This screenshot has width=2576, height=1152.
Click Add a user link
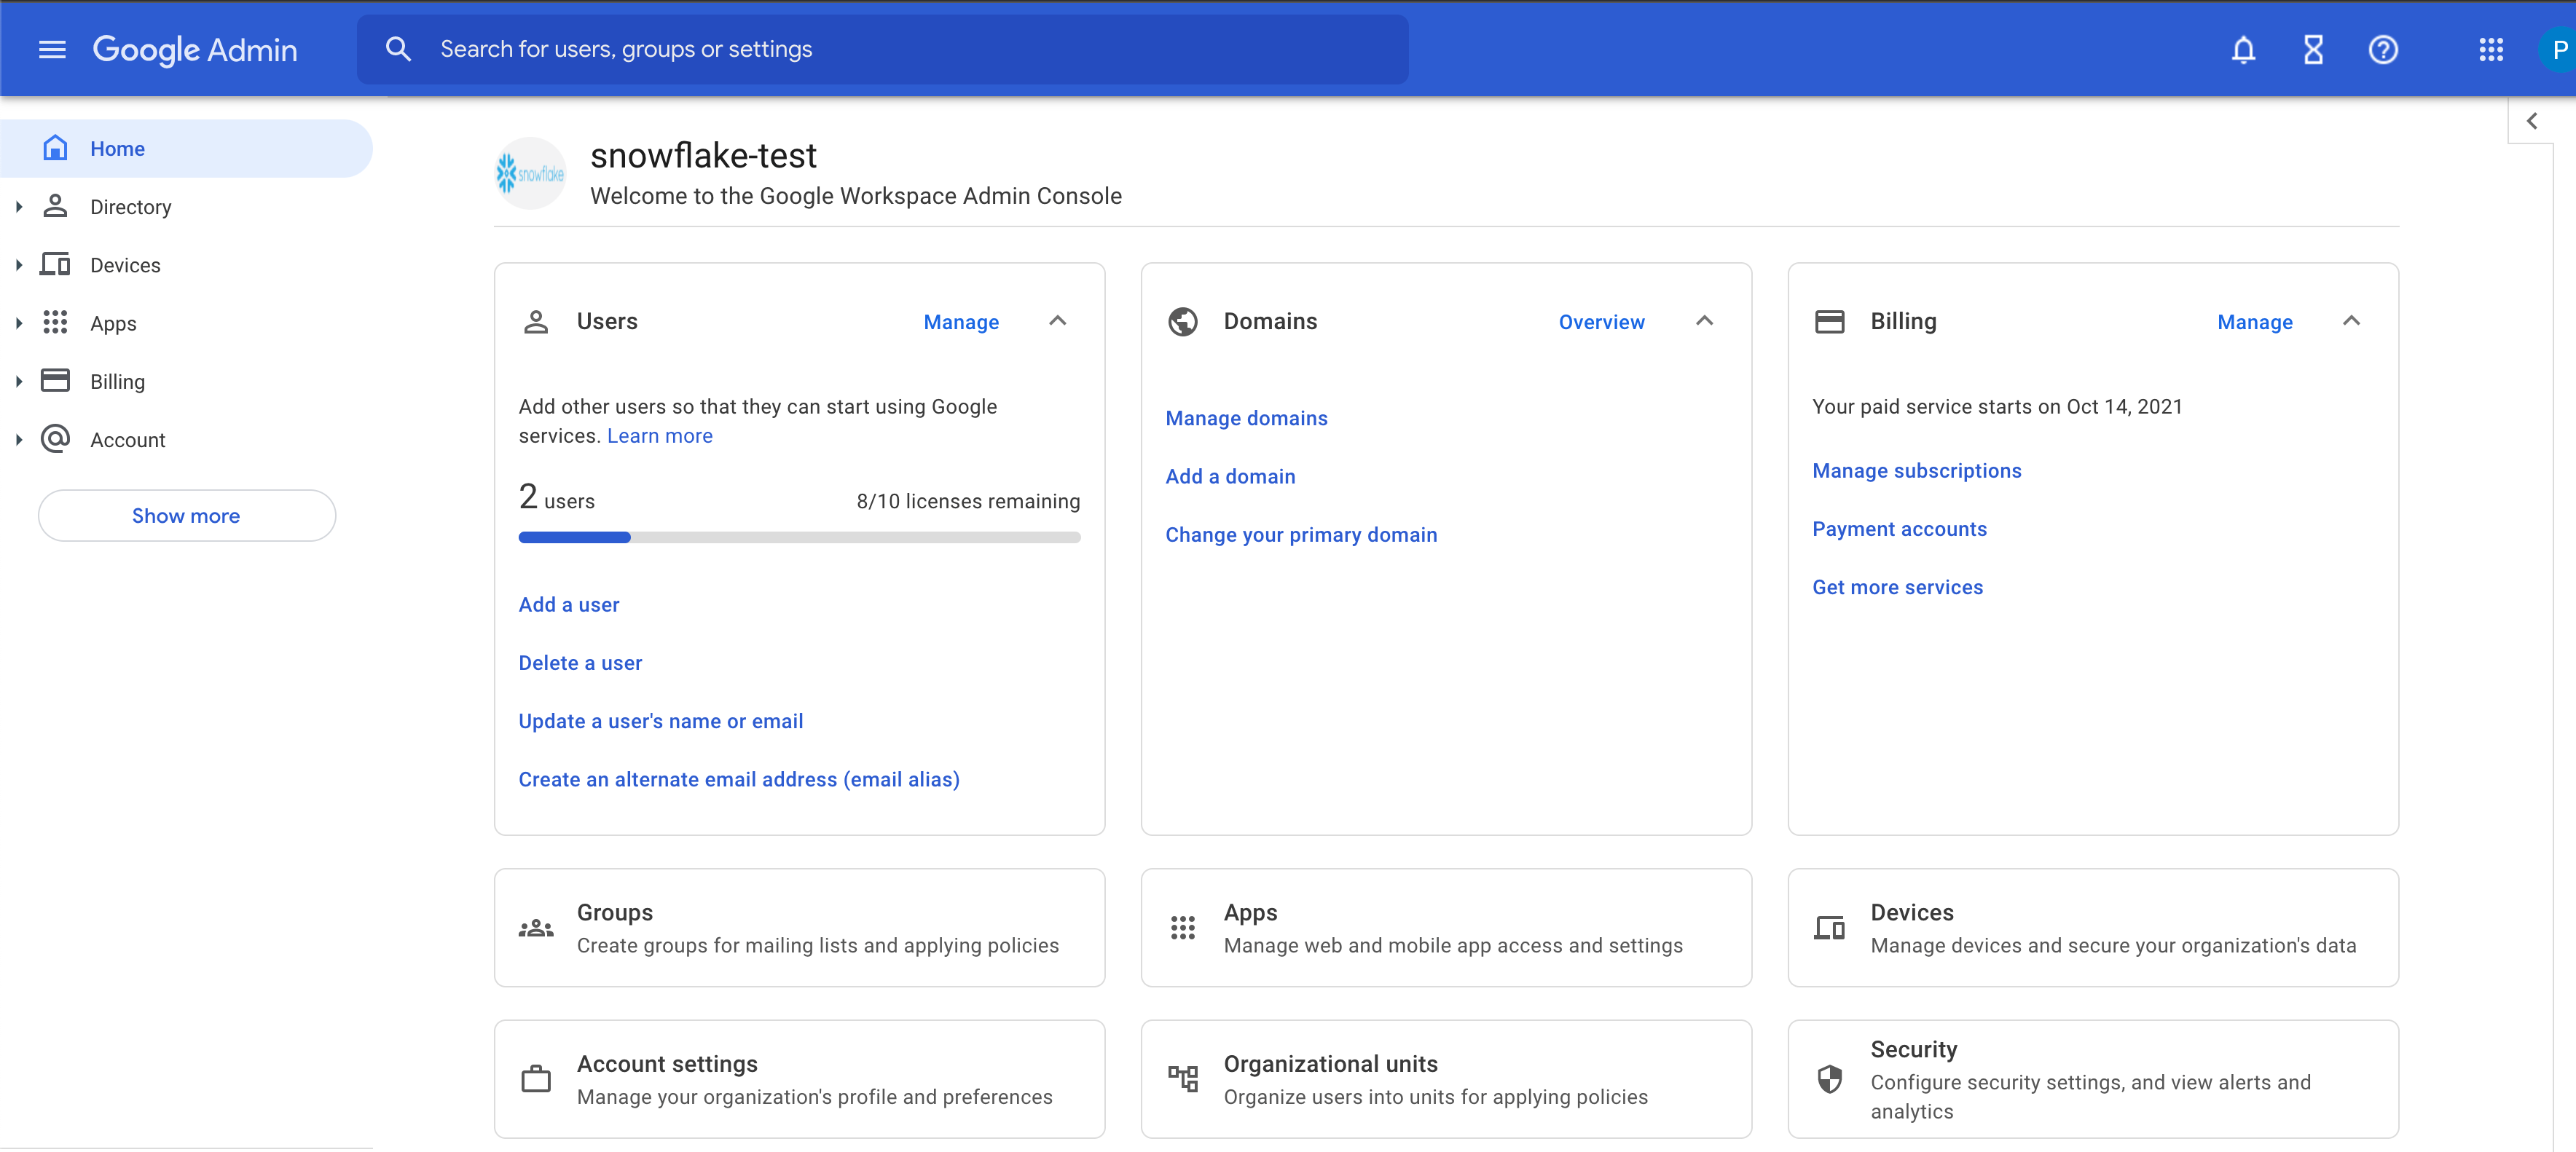tap(568, 604)
